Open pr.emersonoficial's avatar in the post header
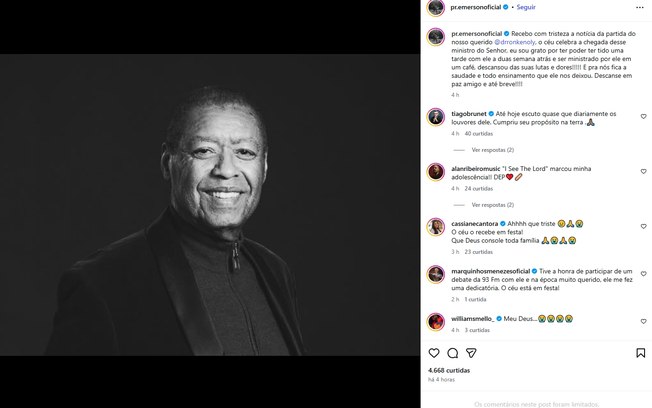Screen dimensions: 652x408 tap(436, 8)
